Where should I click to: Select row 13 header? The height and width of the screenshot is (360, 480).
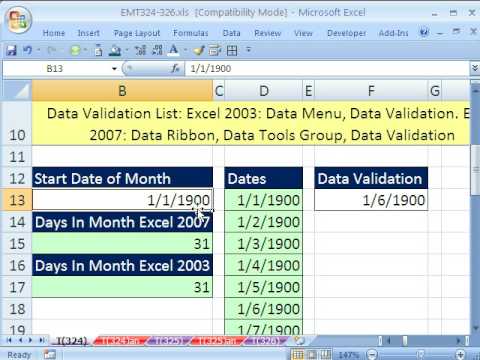(17, 200)
